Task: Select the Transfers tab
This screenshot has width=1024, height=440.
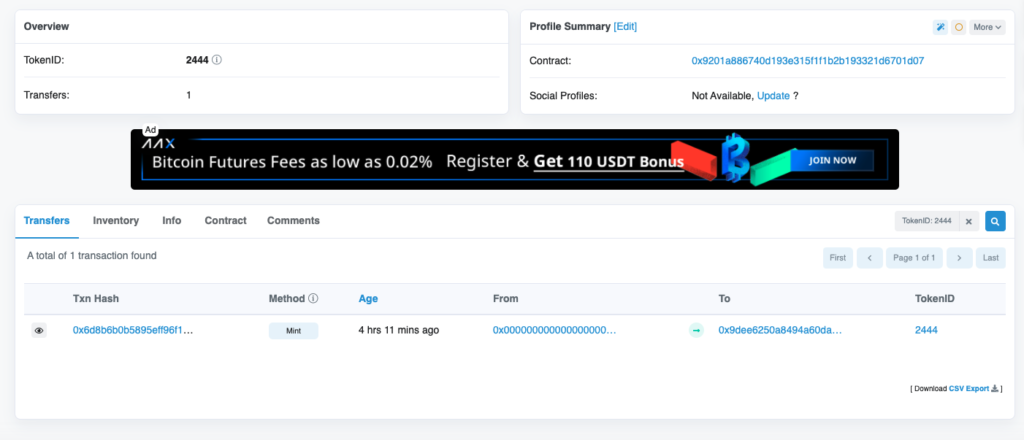Action: tap(46, 221)
